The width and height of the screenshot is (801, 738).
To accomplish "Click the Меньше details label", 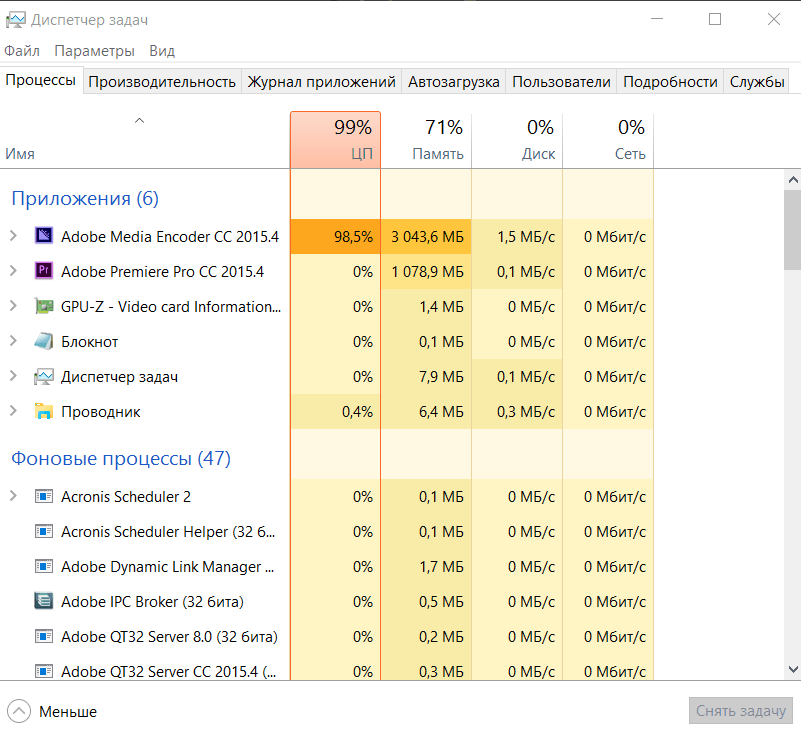I will tap(68, 711).
